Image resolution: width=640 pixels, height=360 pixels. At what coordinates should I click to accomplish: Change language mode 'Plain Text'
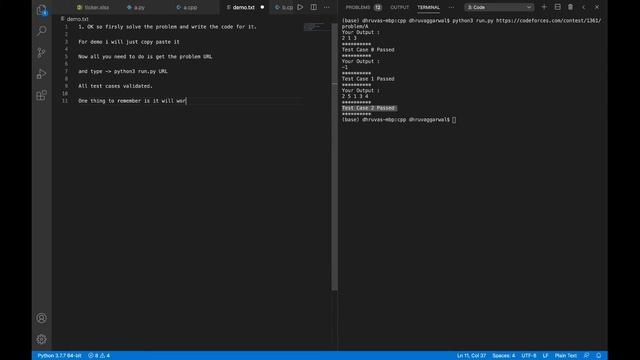[566, 356]
